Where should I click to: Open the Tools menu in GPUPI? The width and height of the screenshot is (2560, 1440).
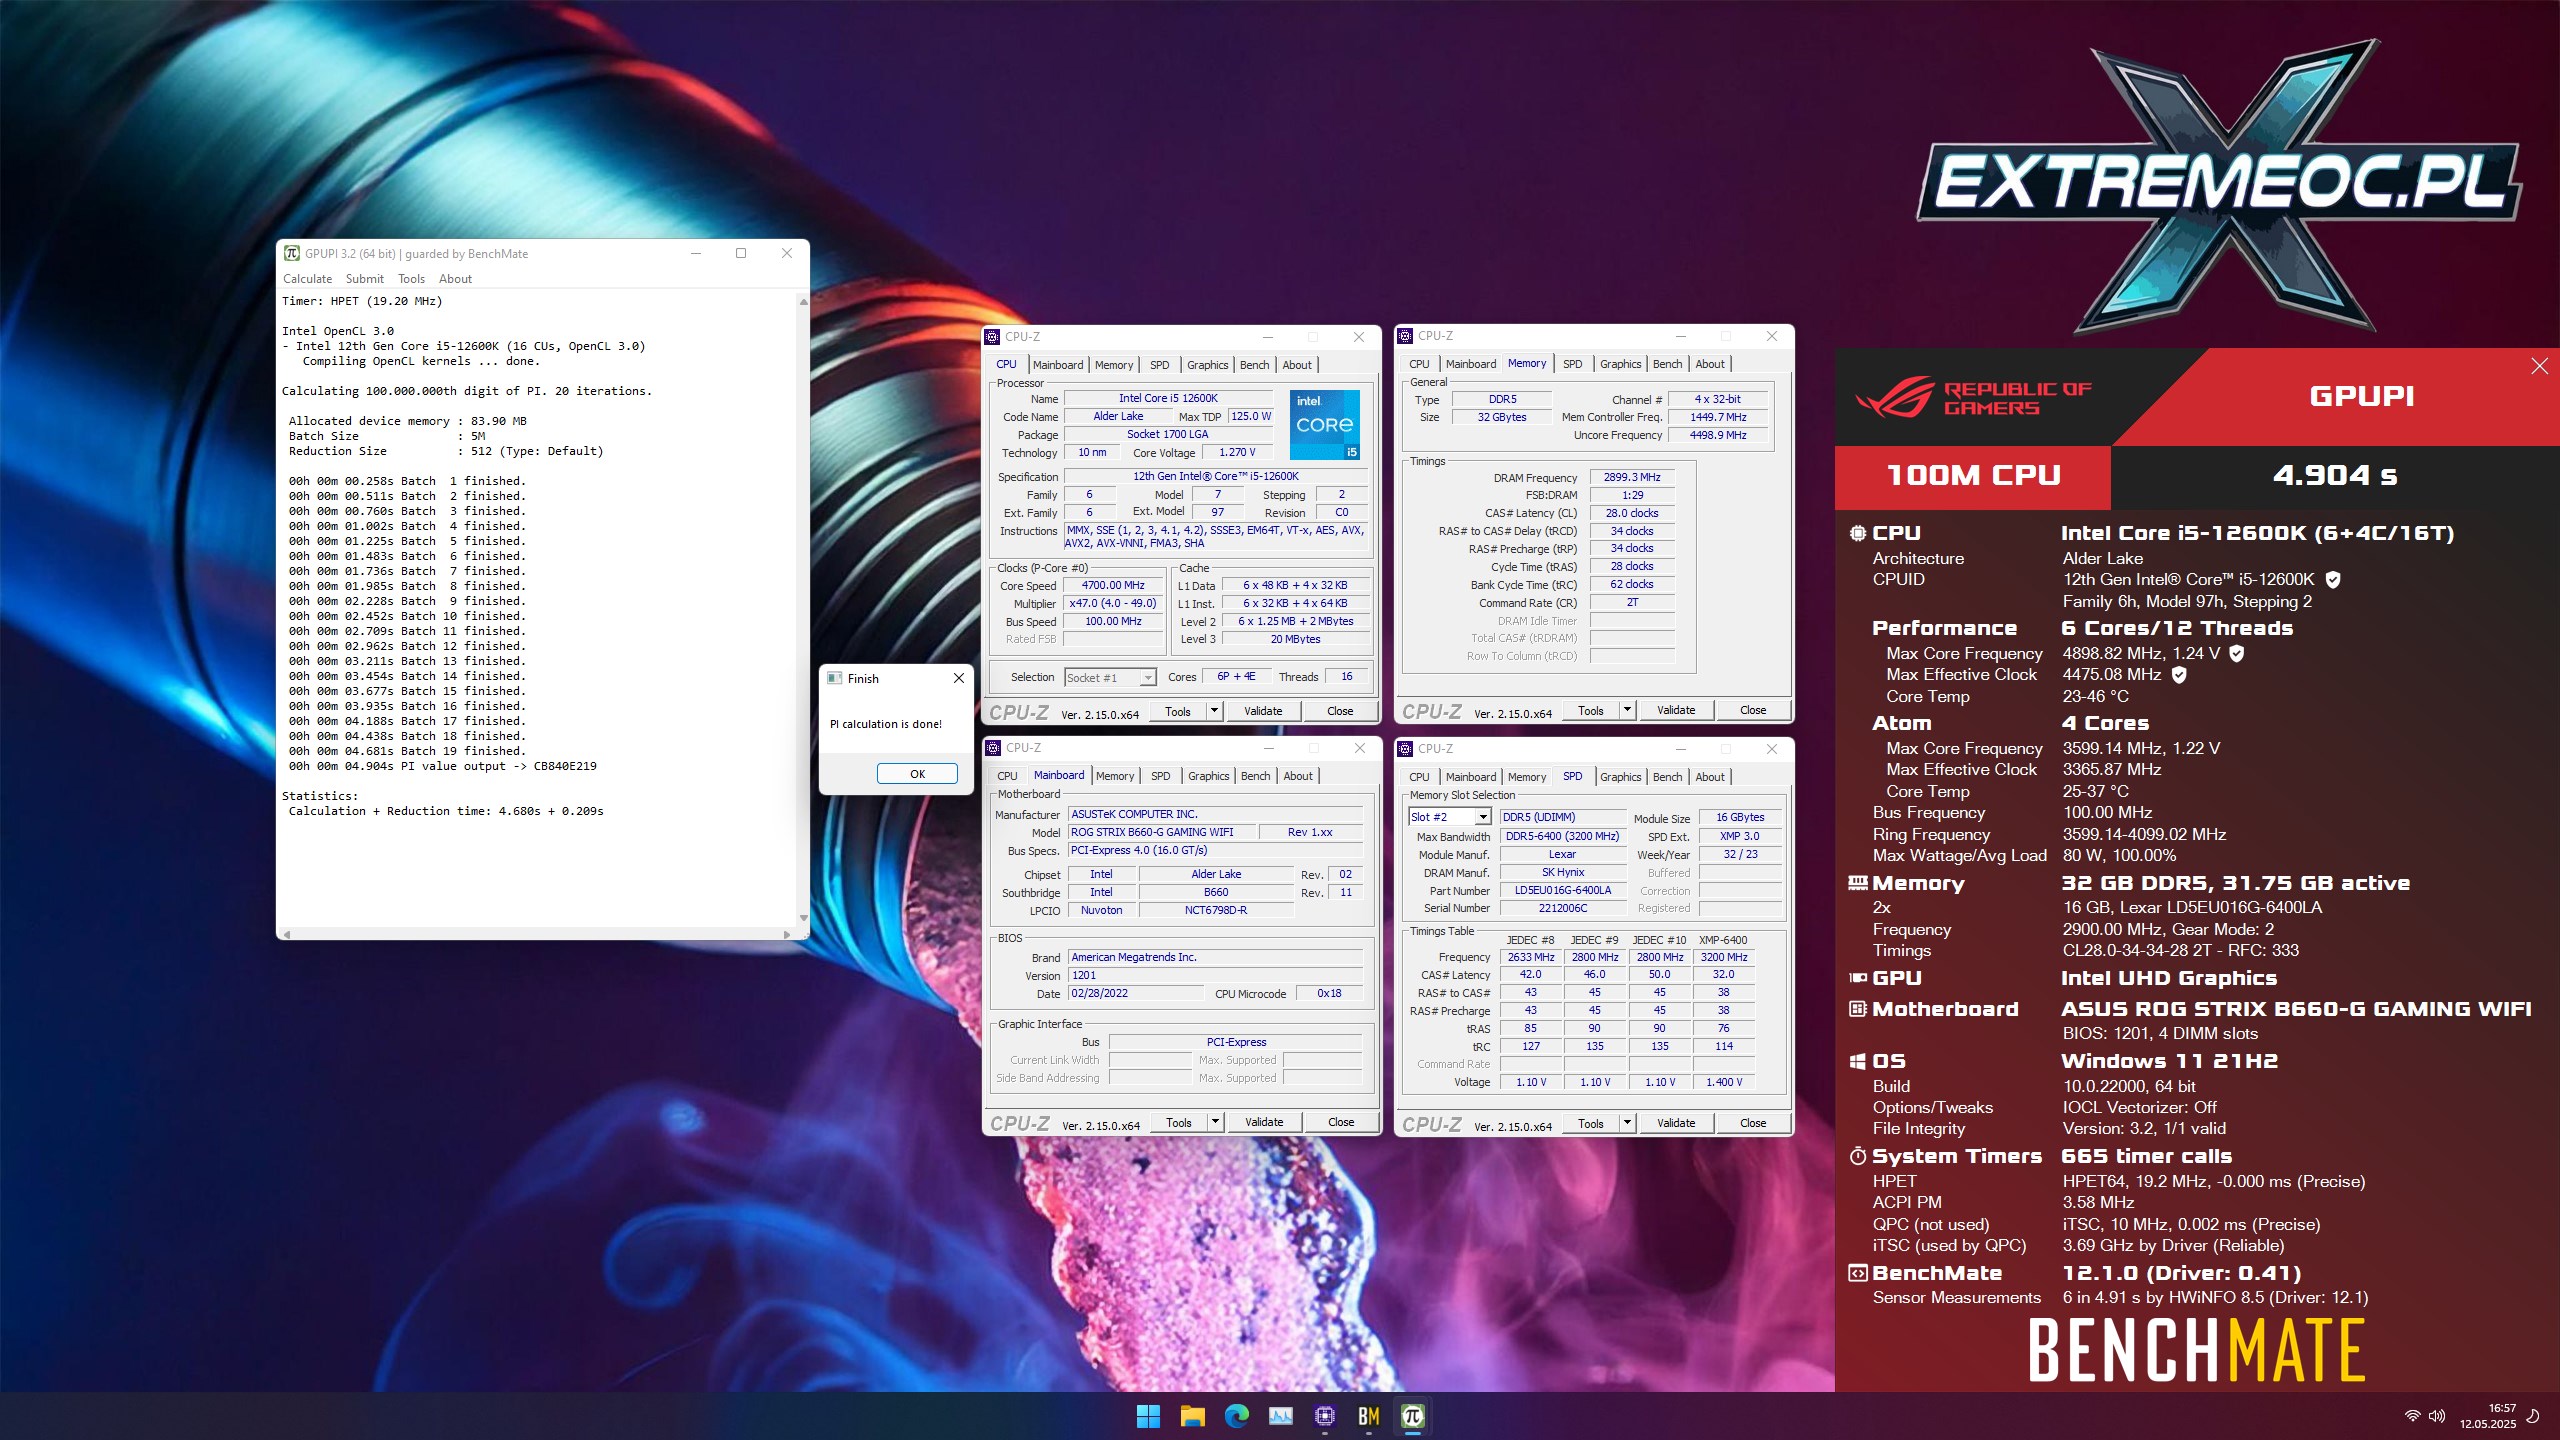point(411,279)
